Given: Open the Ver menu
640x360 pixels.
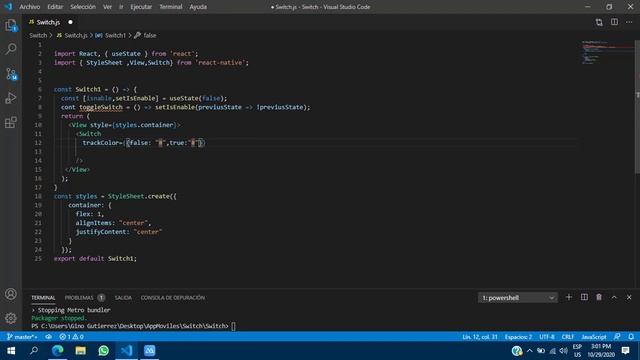Looking at the screenshot, I should coord(107,7).
